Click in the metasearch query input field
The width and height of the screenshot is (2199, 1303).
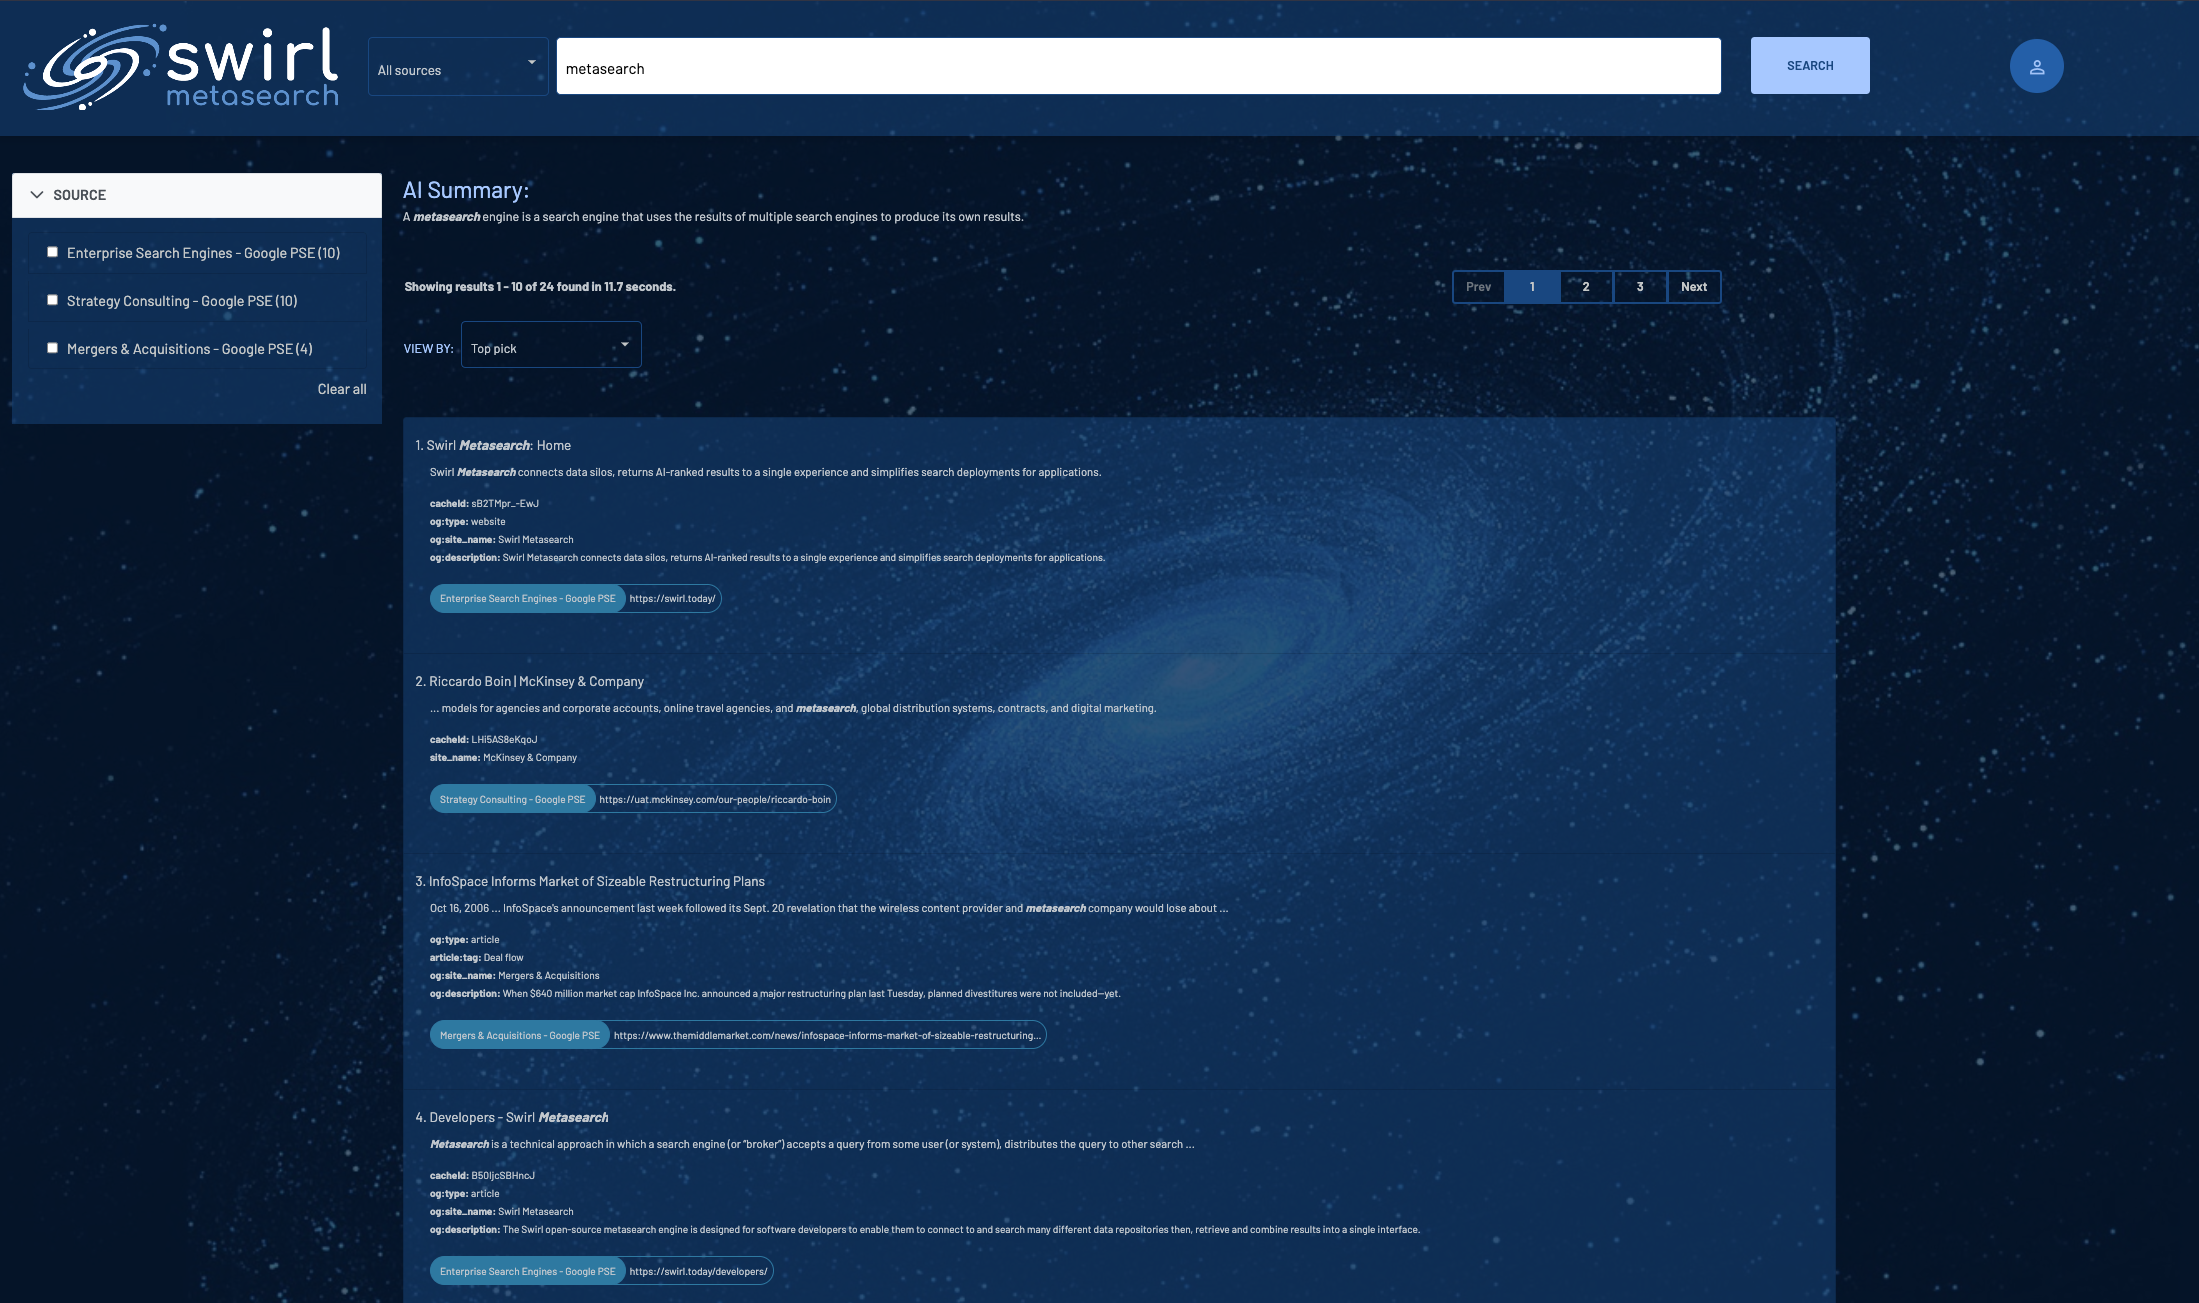click(1137, 67)
